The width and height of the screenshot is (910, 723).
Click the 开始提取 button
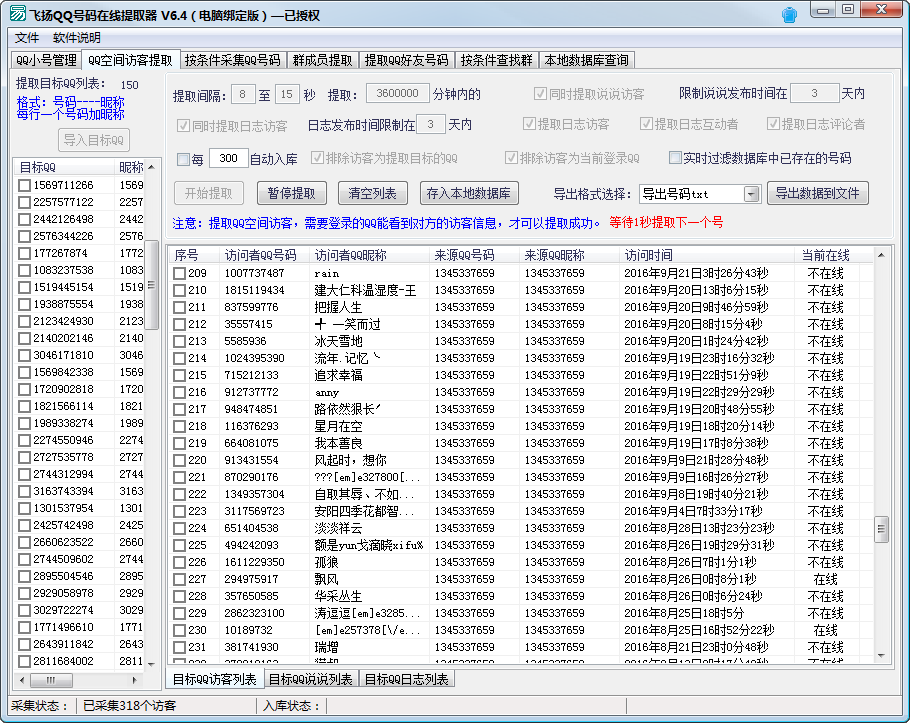208,193
